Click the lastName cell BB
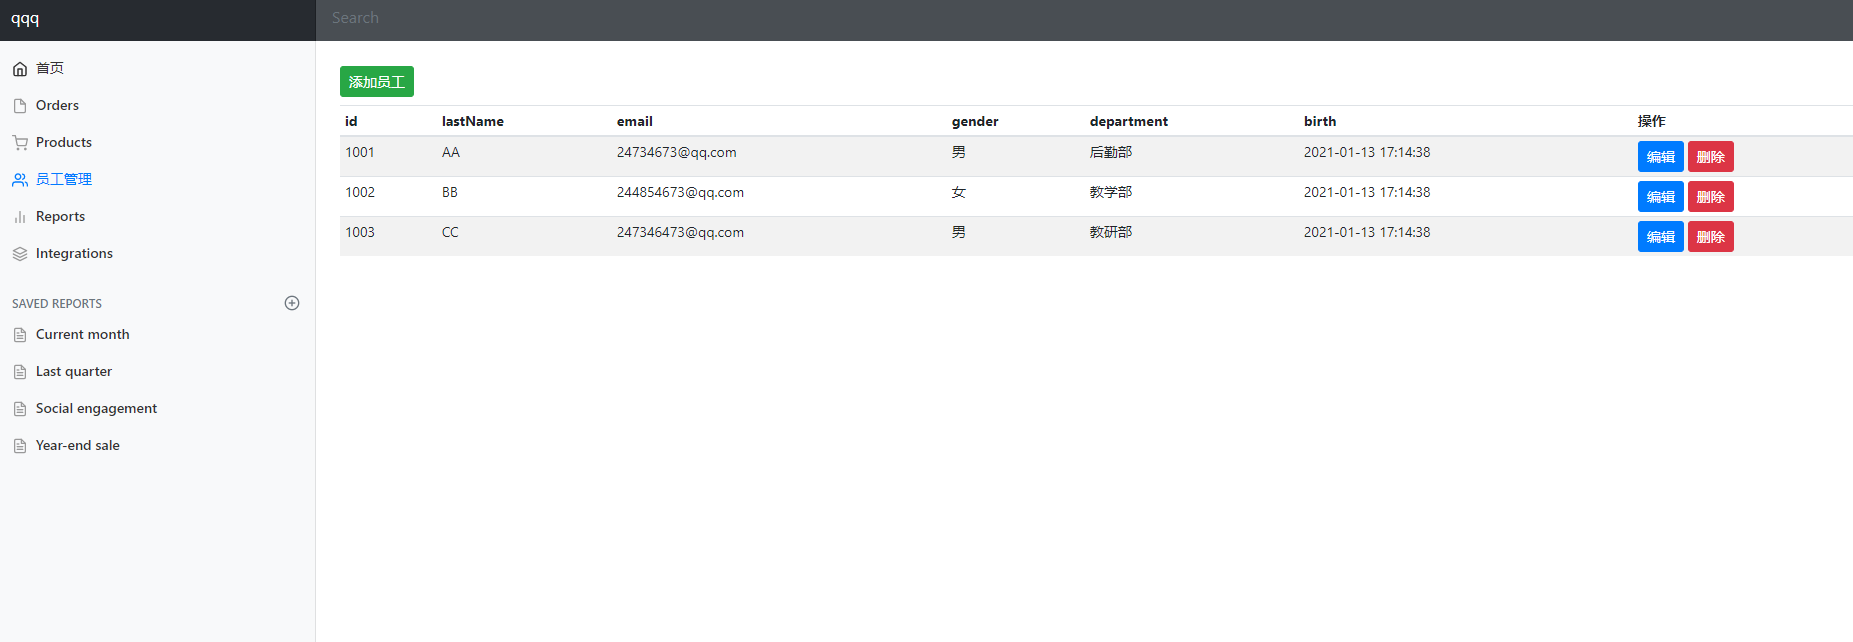This screenshot has height=642, width=1853. [x=450, y=192]
